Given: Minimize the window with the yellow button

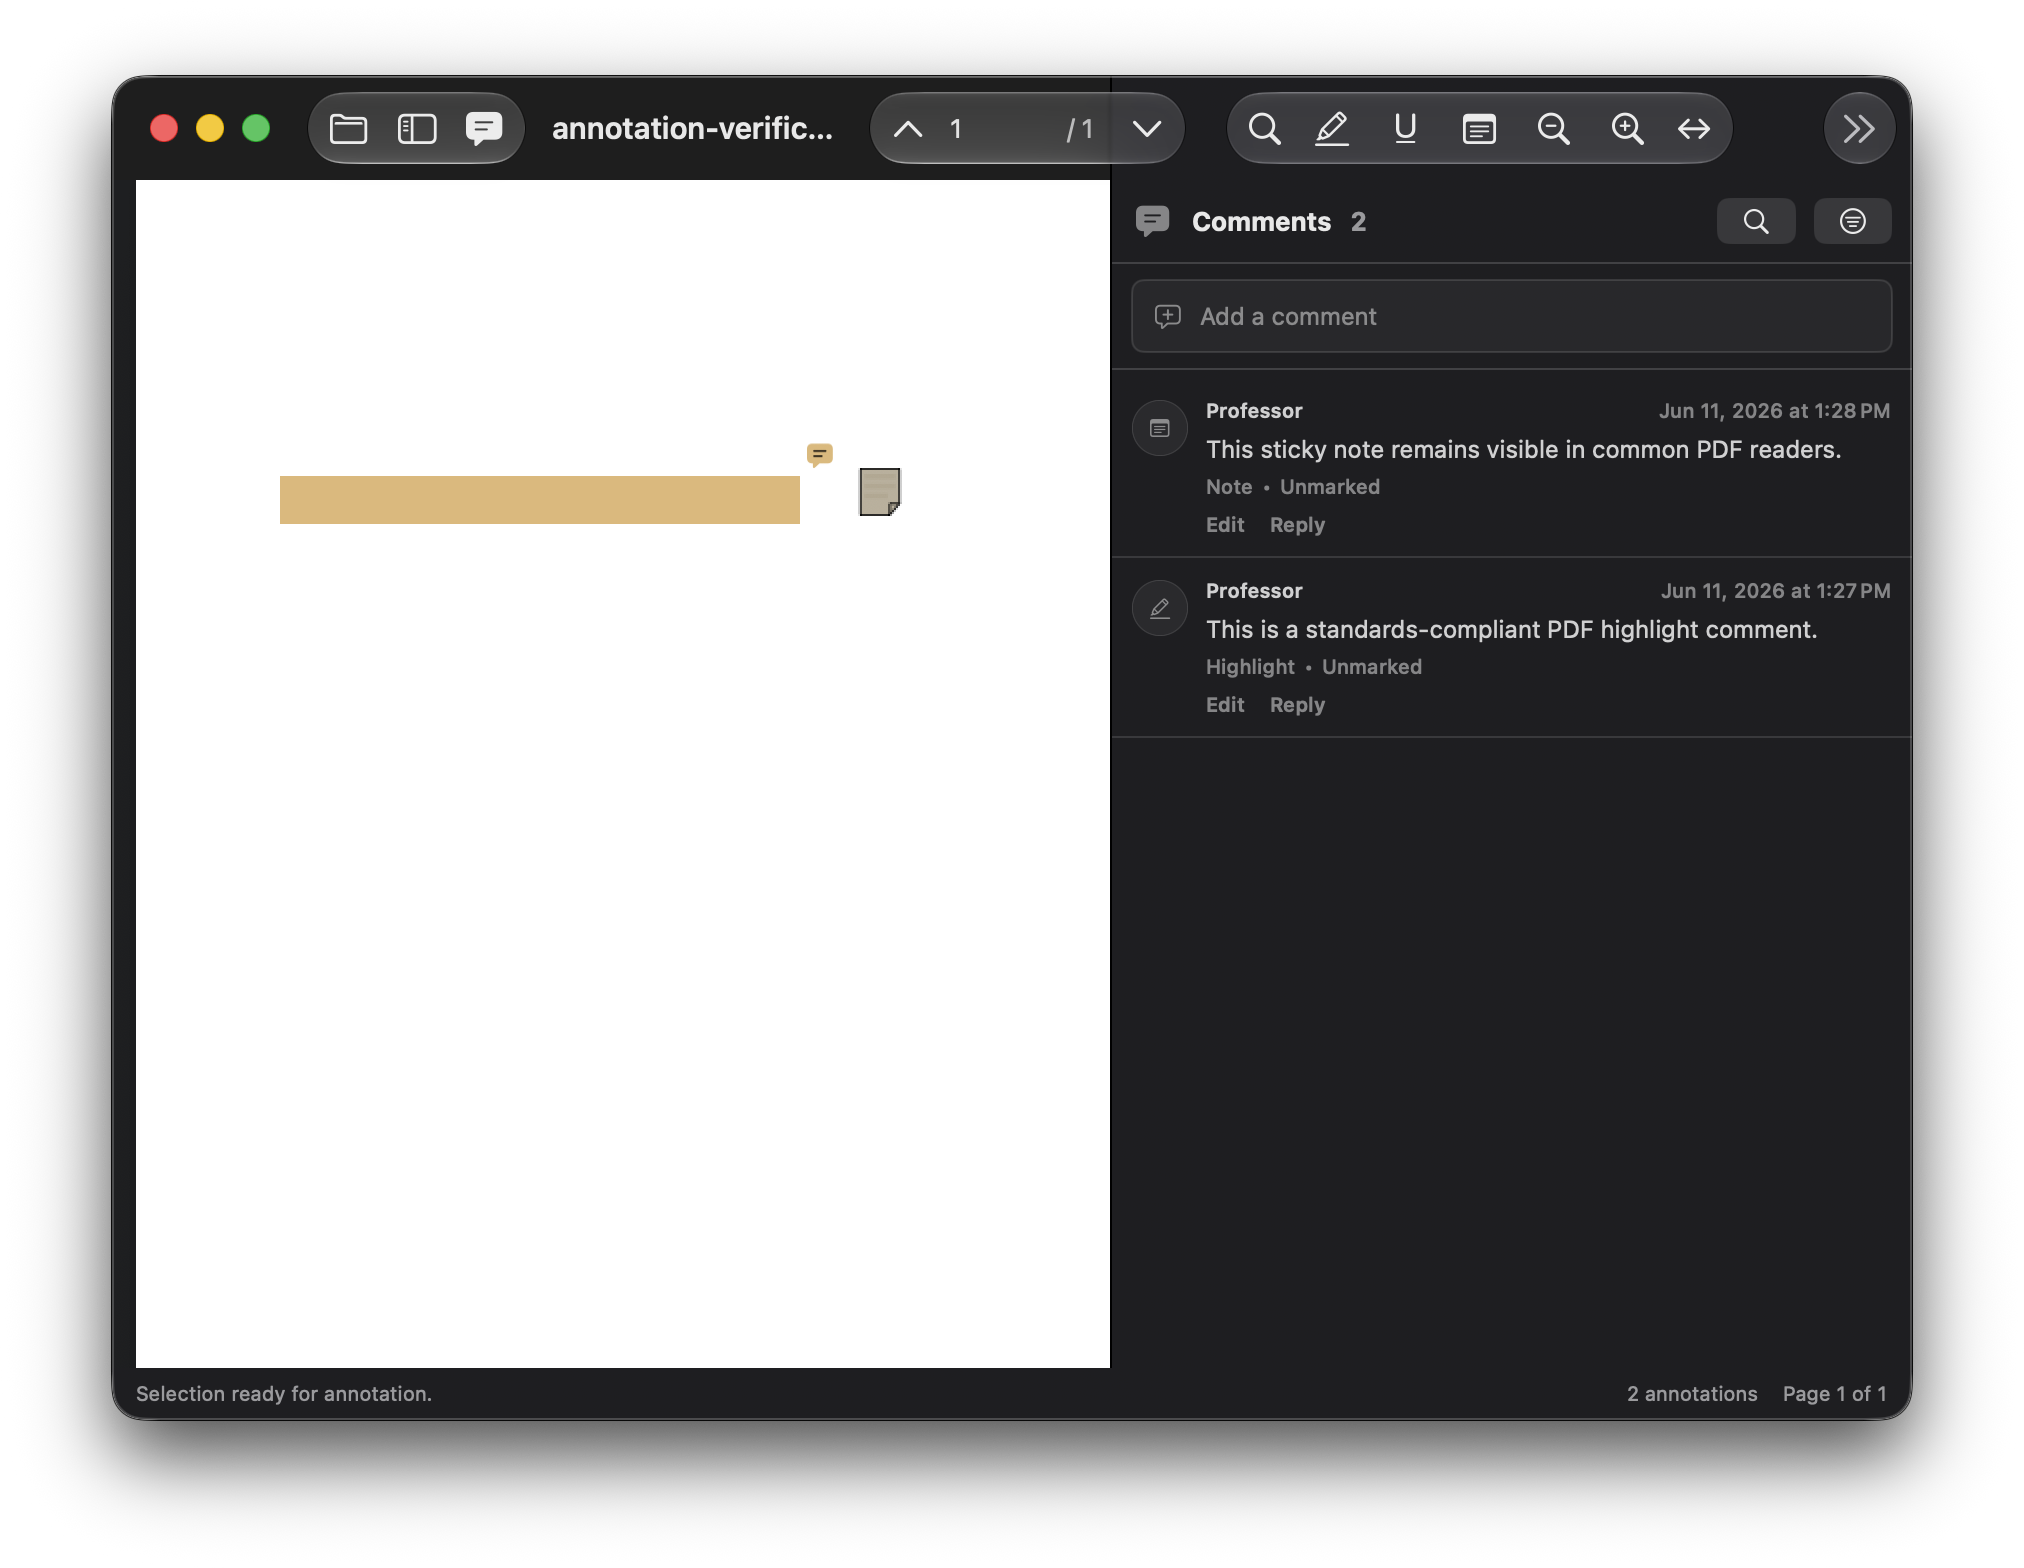Looking at the screenshot, I should (210, 129).
